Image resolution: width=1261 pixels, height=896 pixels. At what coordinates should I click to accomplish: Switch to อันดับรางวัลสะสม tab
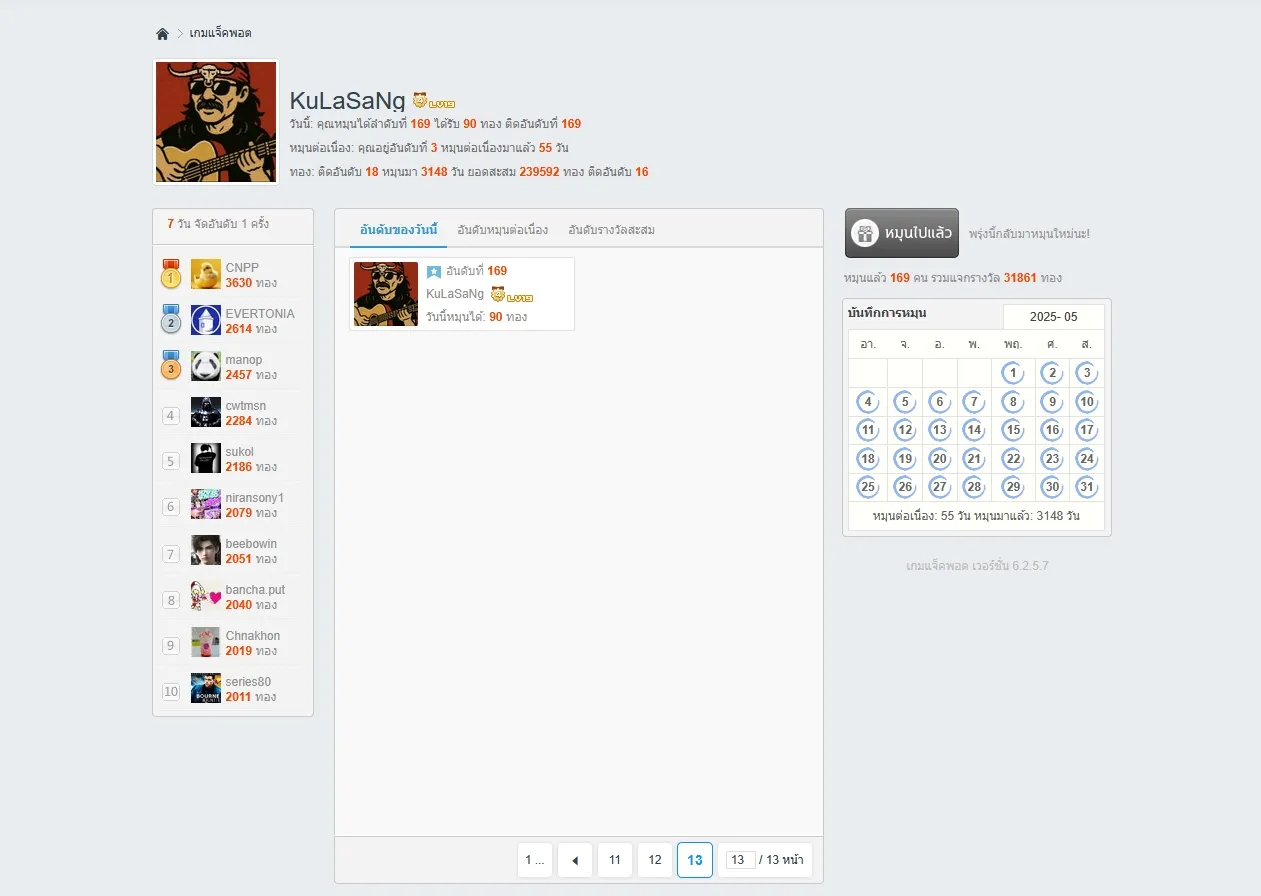click(x=611, y=230)
